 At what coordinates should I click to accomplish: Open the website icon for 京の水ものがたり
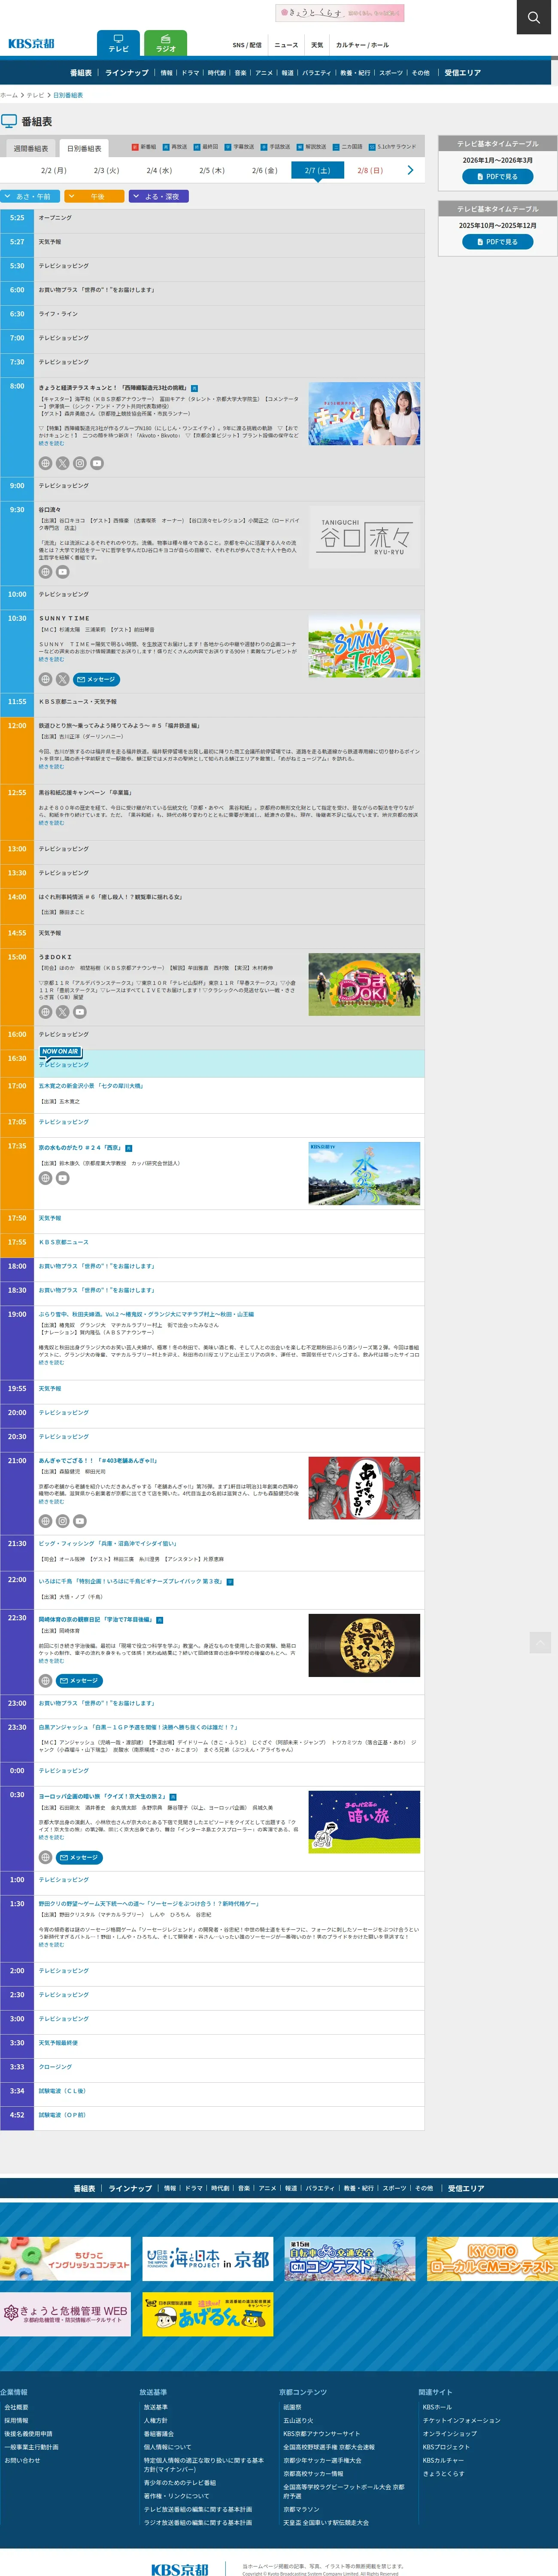click(45, 1178)
